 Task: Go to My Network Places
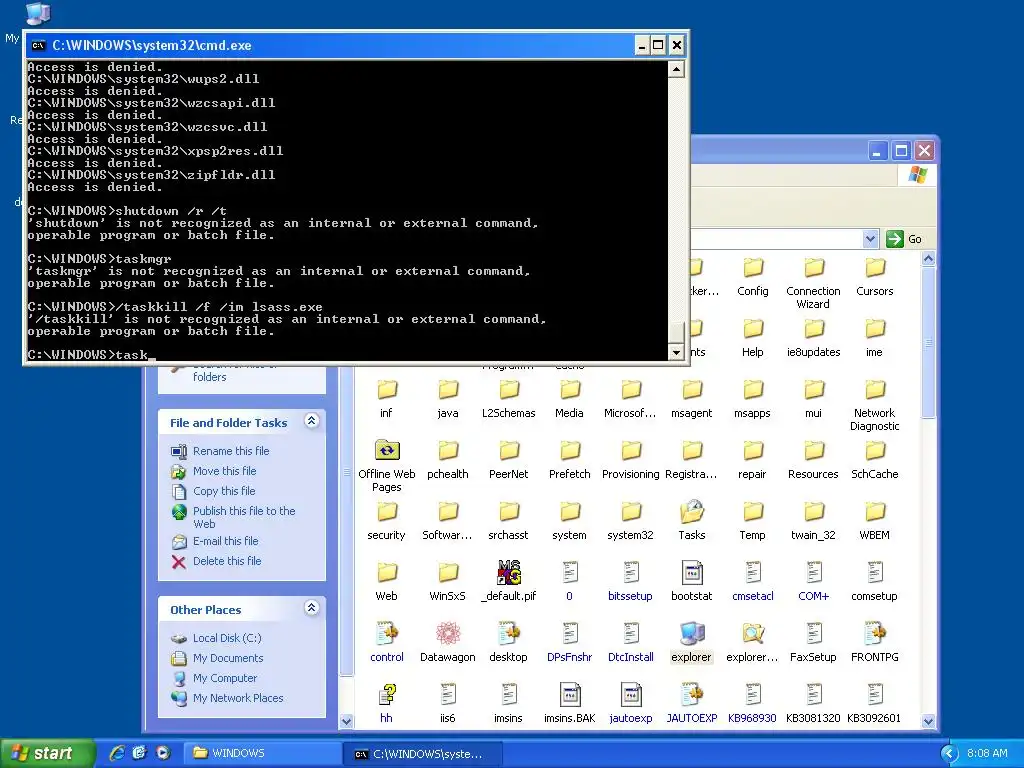(x=238, y=698)
